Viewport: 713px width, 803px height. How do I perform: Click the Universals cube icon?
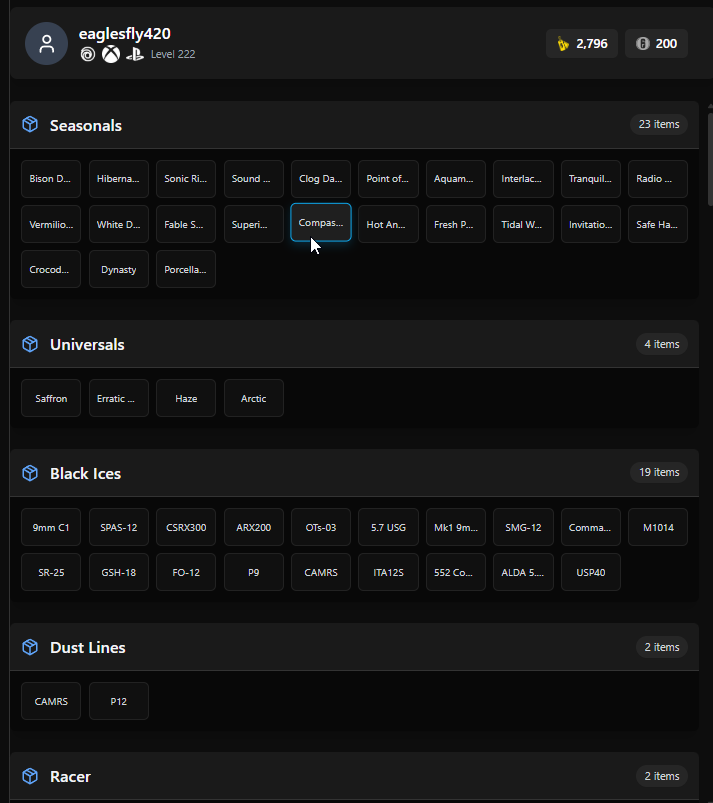[x=30, y=344]
